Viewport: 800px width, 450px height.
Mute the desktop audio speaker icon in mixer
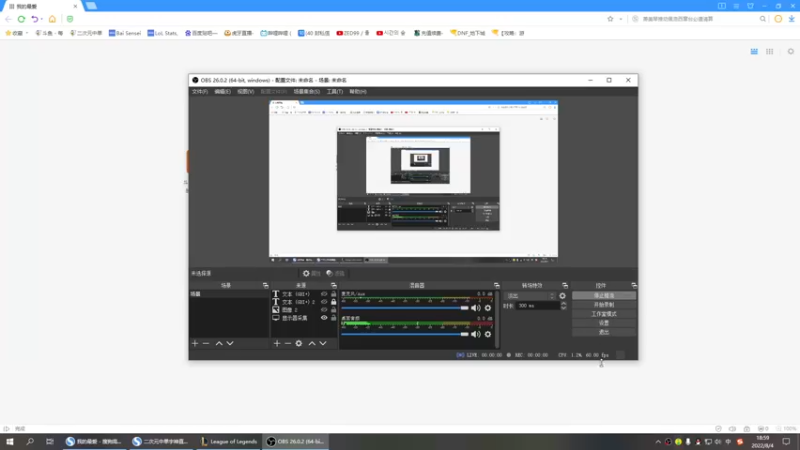click(x=476, y=334)
